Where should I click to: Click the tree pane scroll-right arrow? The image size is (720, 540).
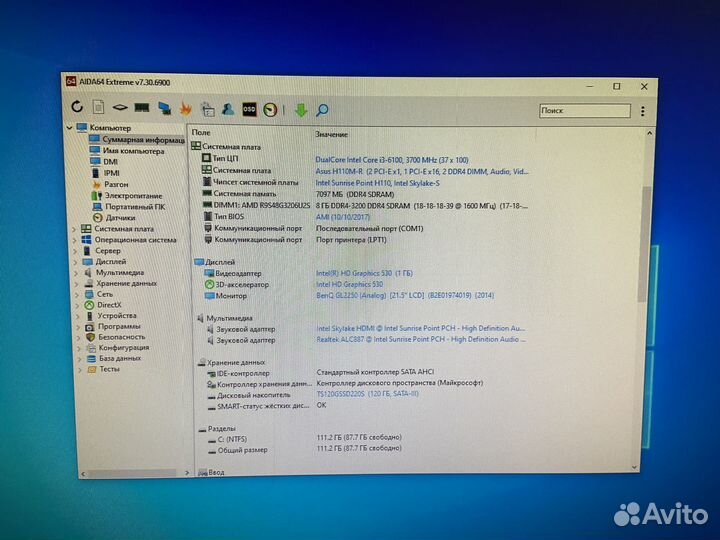(x=187, y=472)
